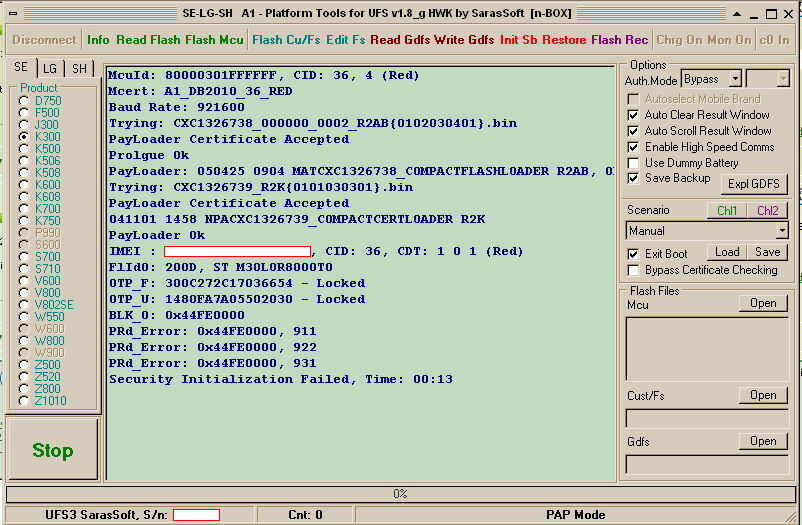Click the Gdfs file field
Screen dimensions: 802x525
pos(707,465)
